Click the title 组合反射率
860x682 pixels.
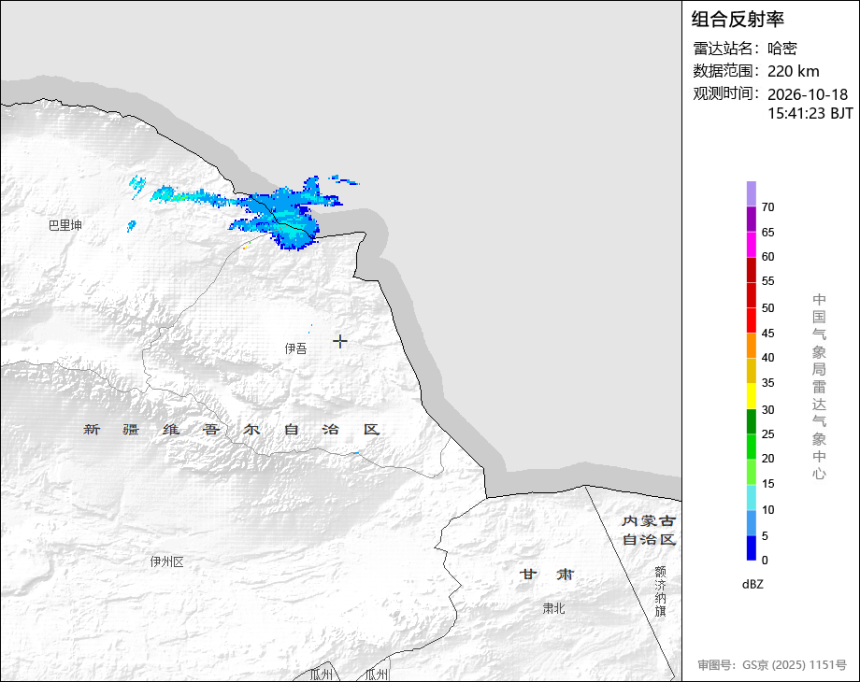pos(737,20)
